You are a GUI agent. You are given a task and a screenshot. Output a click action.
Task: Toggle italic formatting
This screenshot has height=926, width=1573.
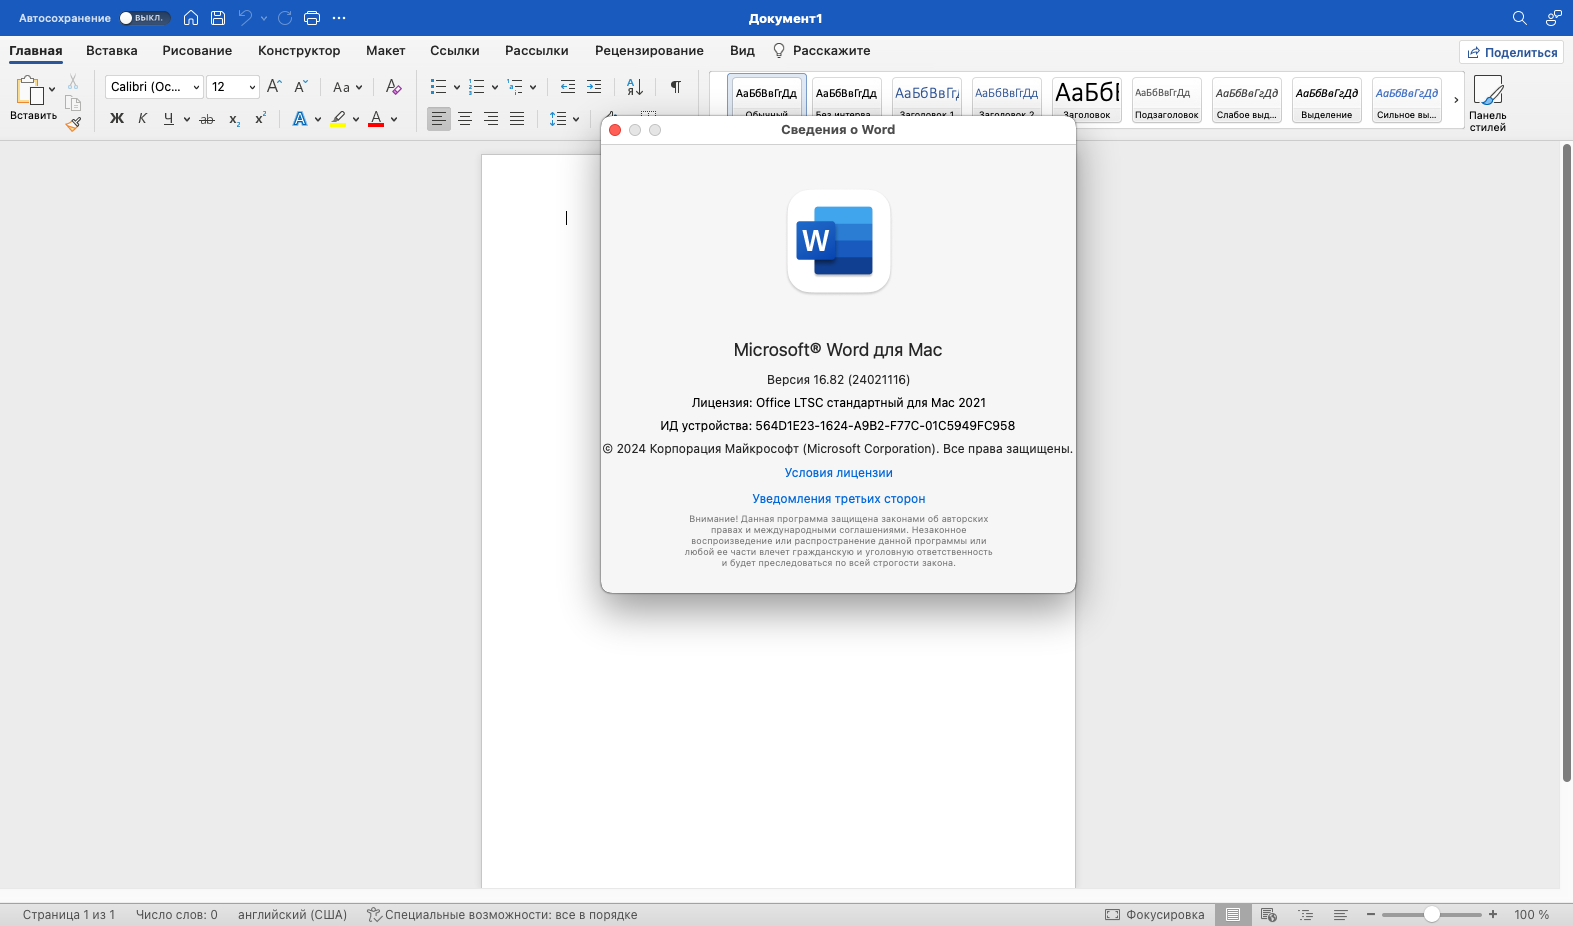point(143,119)
